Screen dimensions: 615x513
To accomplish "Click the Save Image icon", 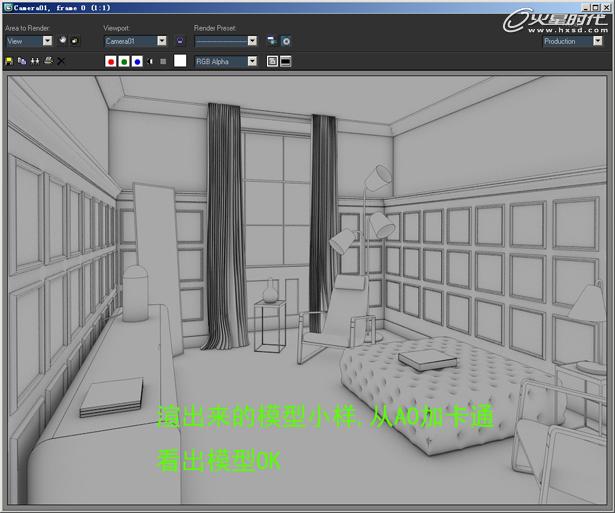I will 10,61.
